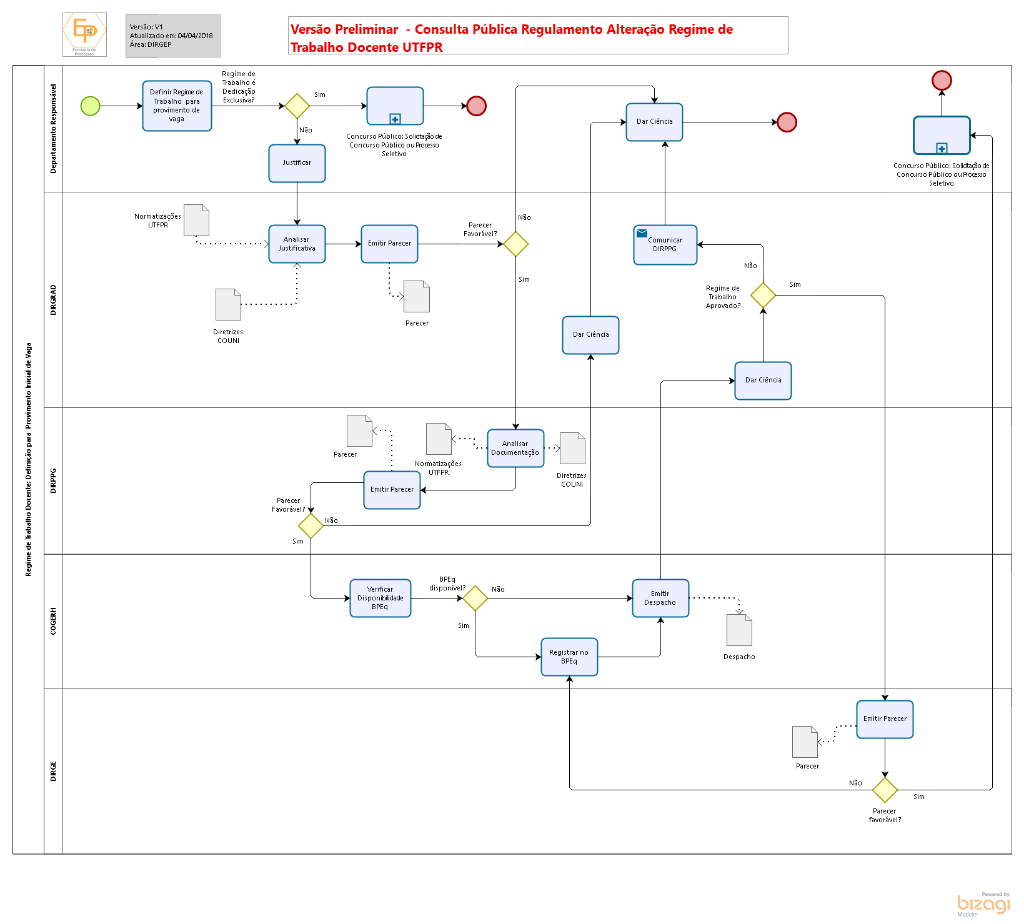Viewport: 1024px width, 924px height.
Task: Click the Definir Regime de Trabalho task
Action: (176, 106)
